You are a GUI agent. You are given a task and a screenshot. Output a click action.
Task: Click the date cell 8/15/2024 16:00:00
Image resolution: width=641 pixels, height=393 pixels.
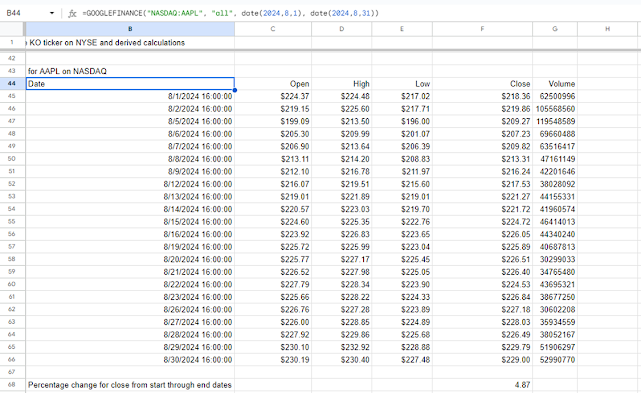tap(130, 222)
